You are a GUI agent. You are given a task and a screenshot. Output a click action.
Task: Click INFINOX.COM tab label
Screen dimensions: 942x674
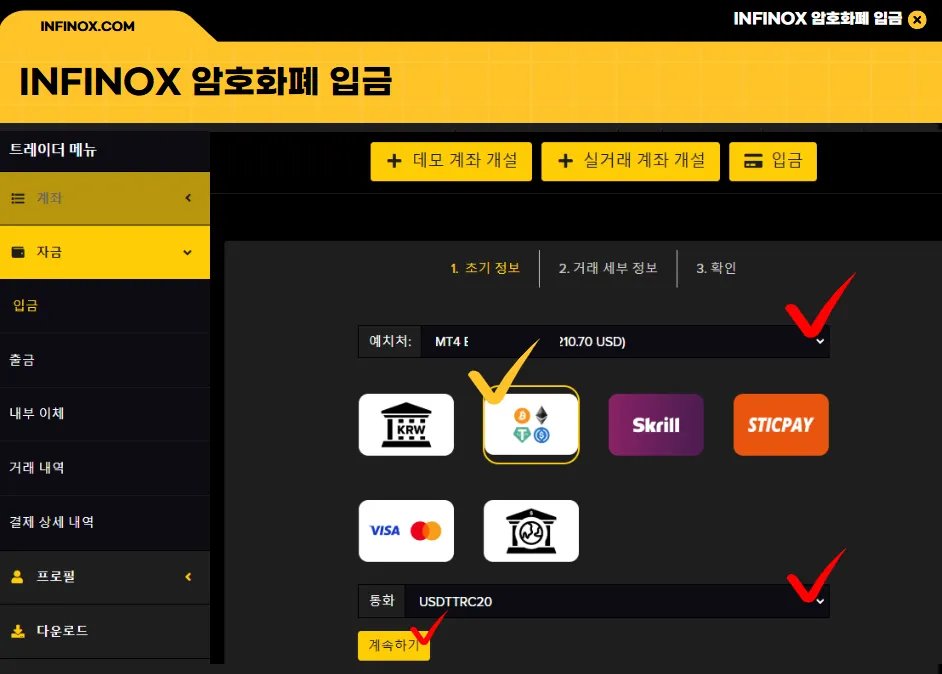tap(88, 26)
